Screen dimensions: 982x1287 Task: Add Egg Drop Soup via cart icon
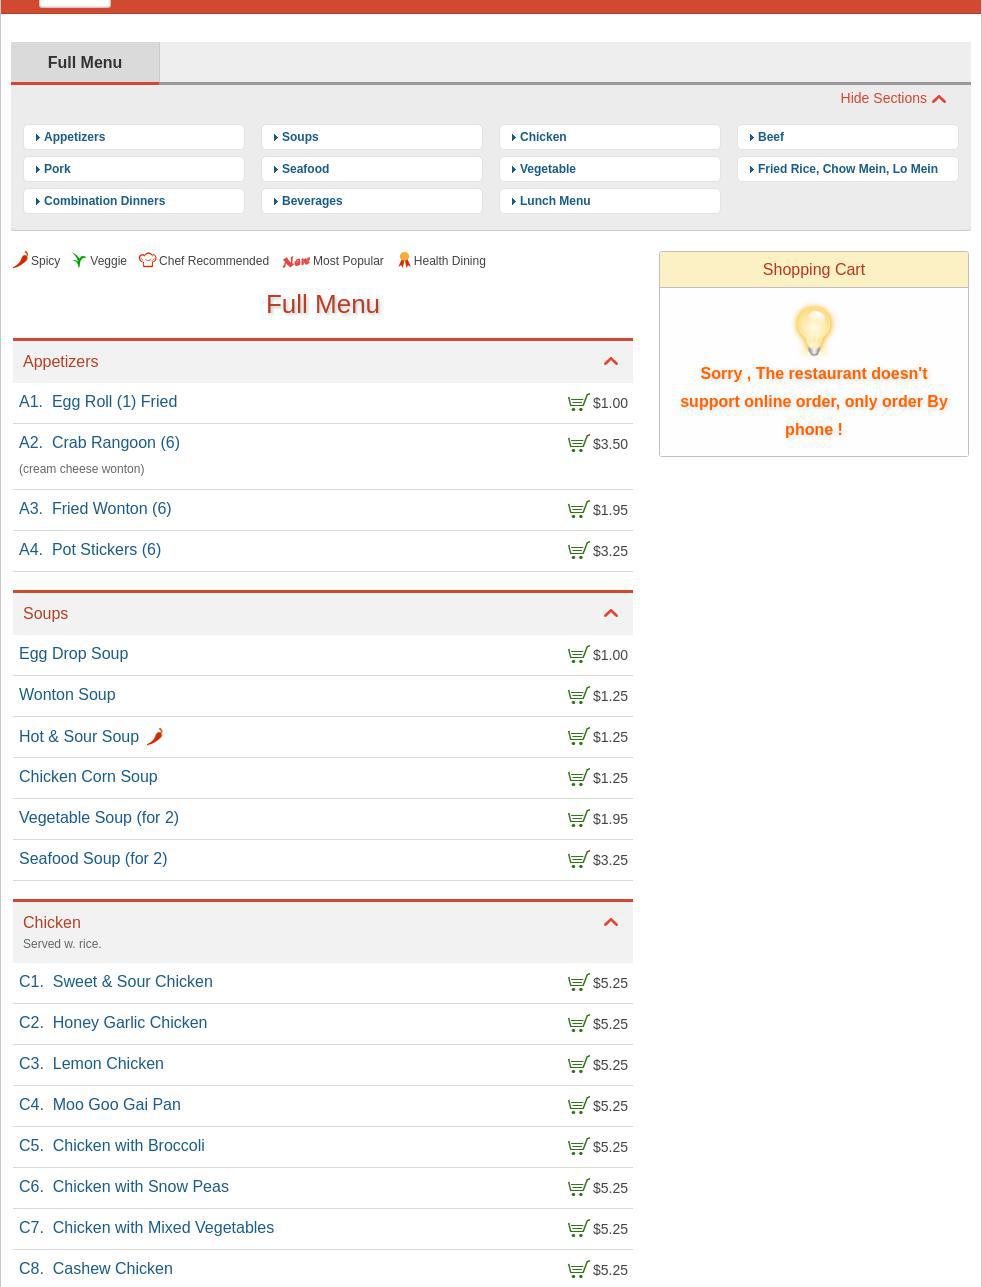[x=578, y=655]
